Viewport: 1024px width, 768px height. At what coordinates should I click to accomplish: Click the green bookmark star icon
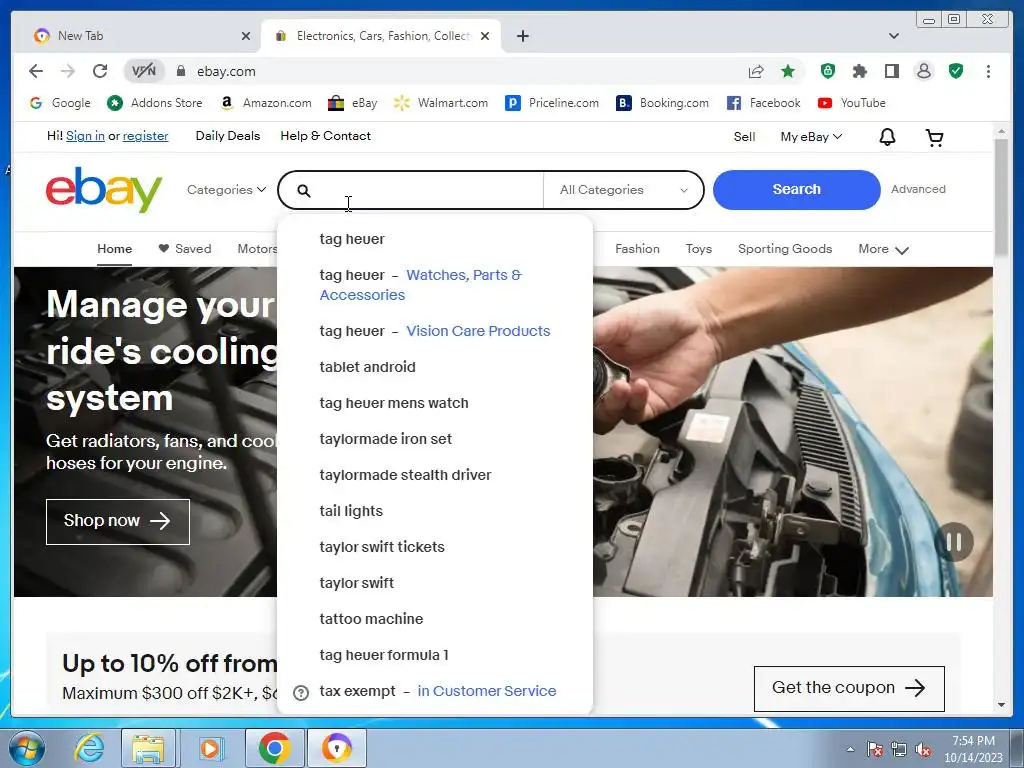[788, 71]
